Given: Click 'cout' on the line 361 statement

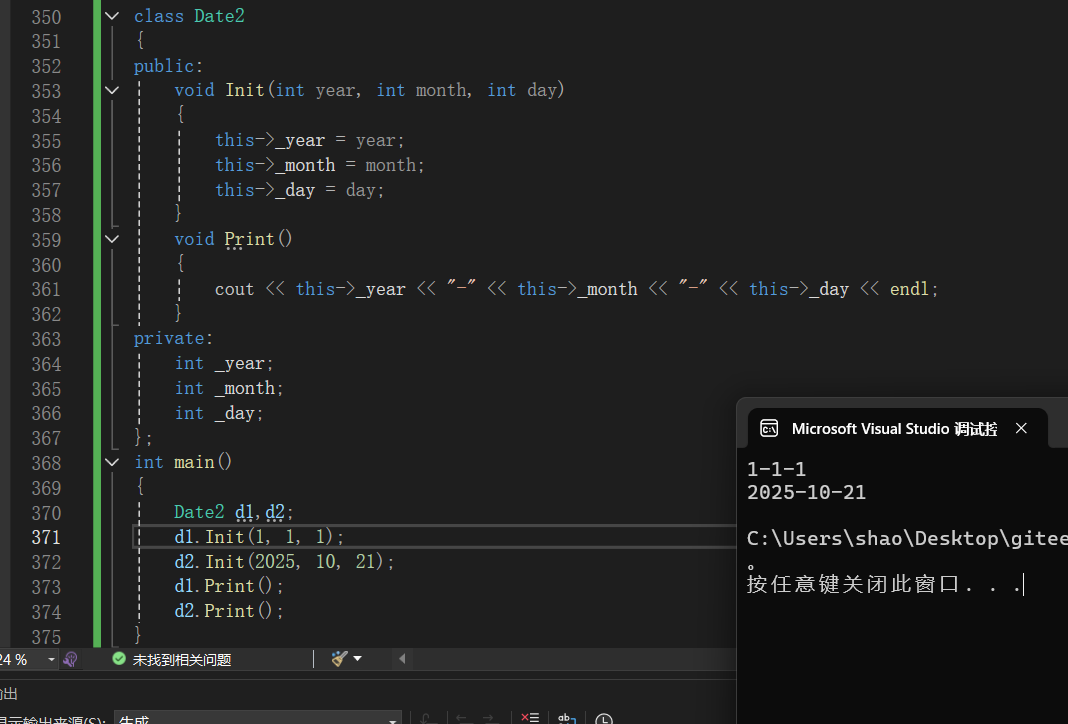Looking at the screenshot, I should (234, 289).
